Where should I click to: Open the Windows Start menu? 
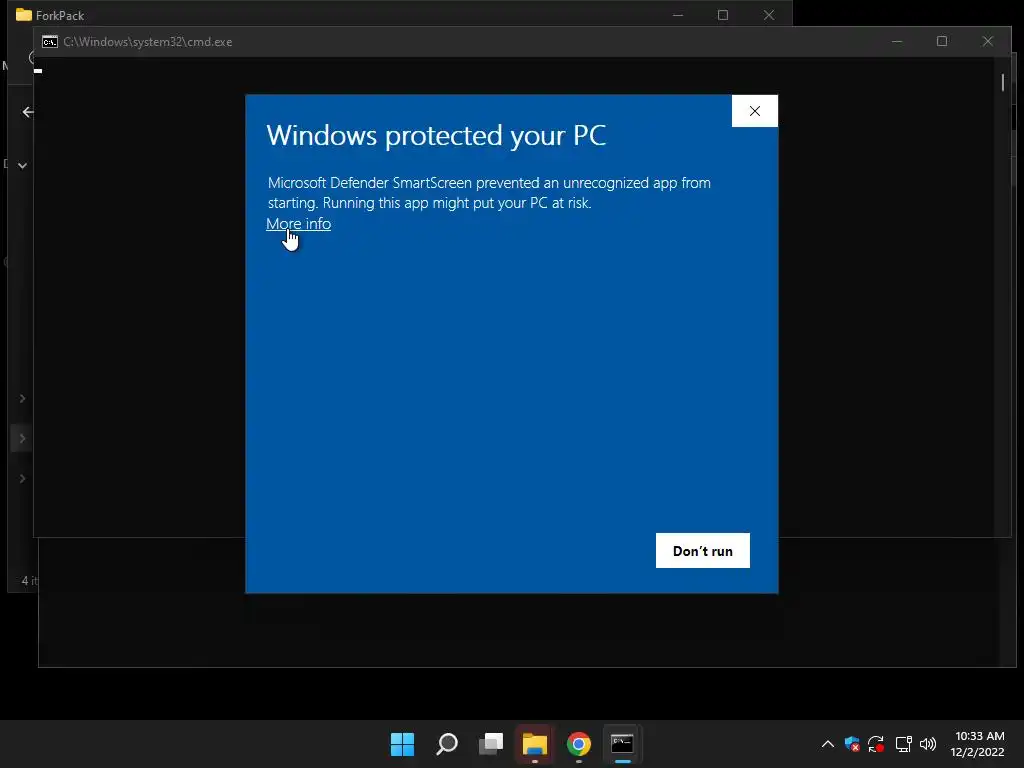pos(402,744)
